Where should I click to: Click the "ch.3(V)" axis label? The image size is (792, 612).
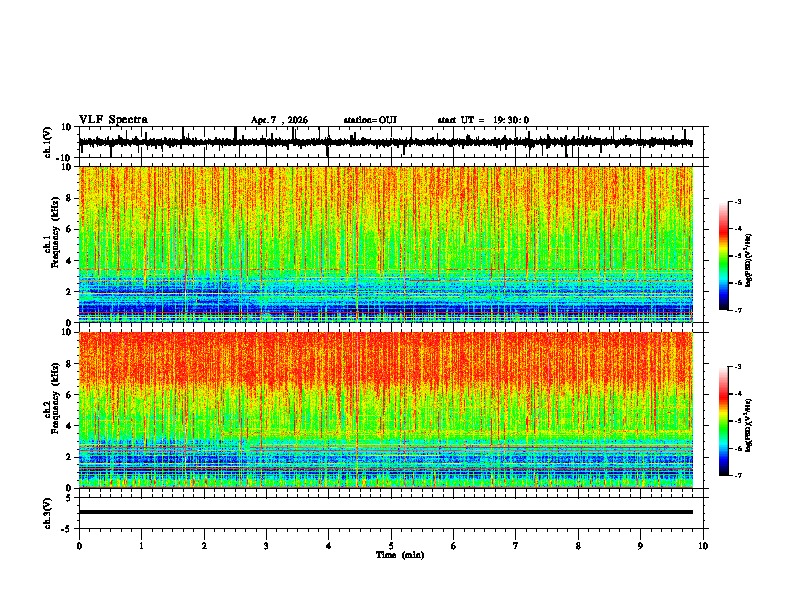click(x=48, y=514)
